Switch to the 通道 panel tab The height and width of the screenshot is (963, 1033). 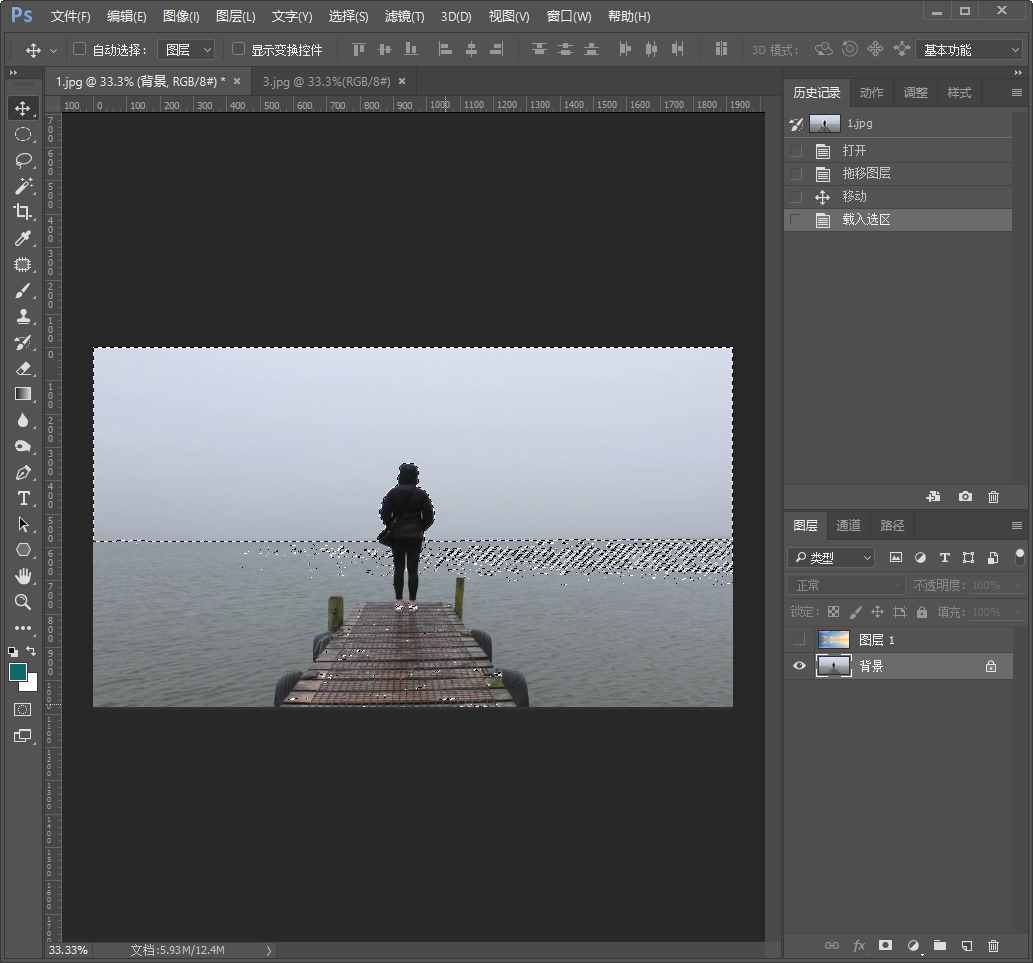(848, 526)
